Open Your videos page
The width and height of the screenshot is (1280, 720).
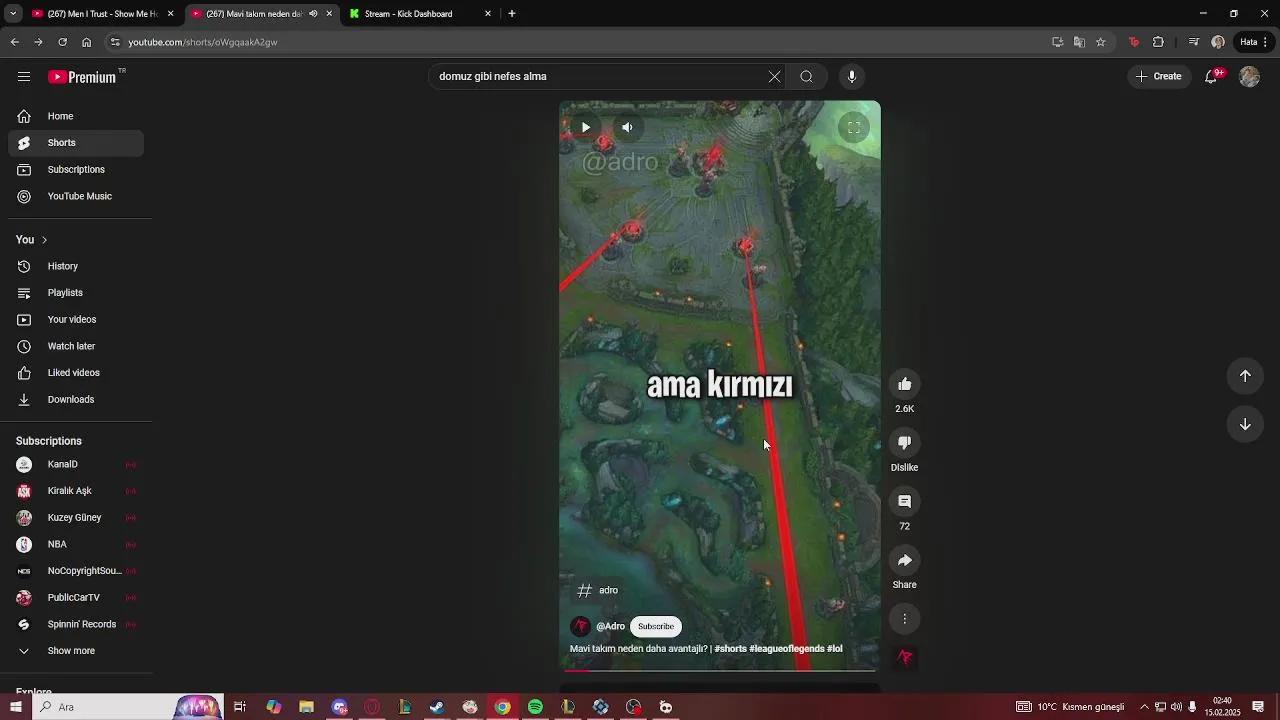pyautogui.click(x=76, y=320)
